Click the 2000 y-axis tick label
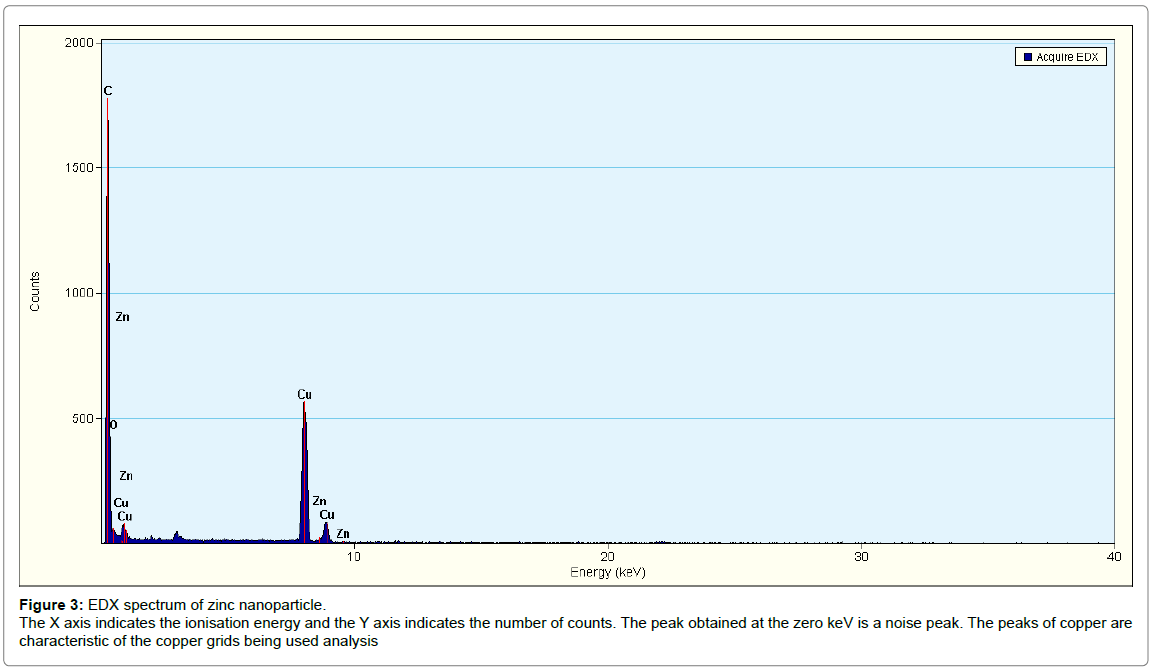The image size is (1157, 668). click(79, 43)
